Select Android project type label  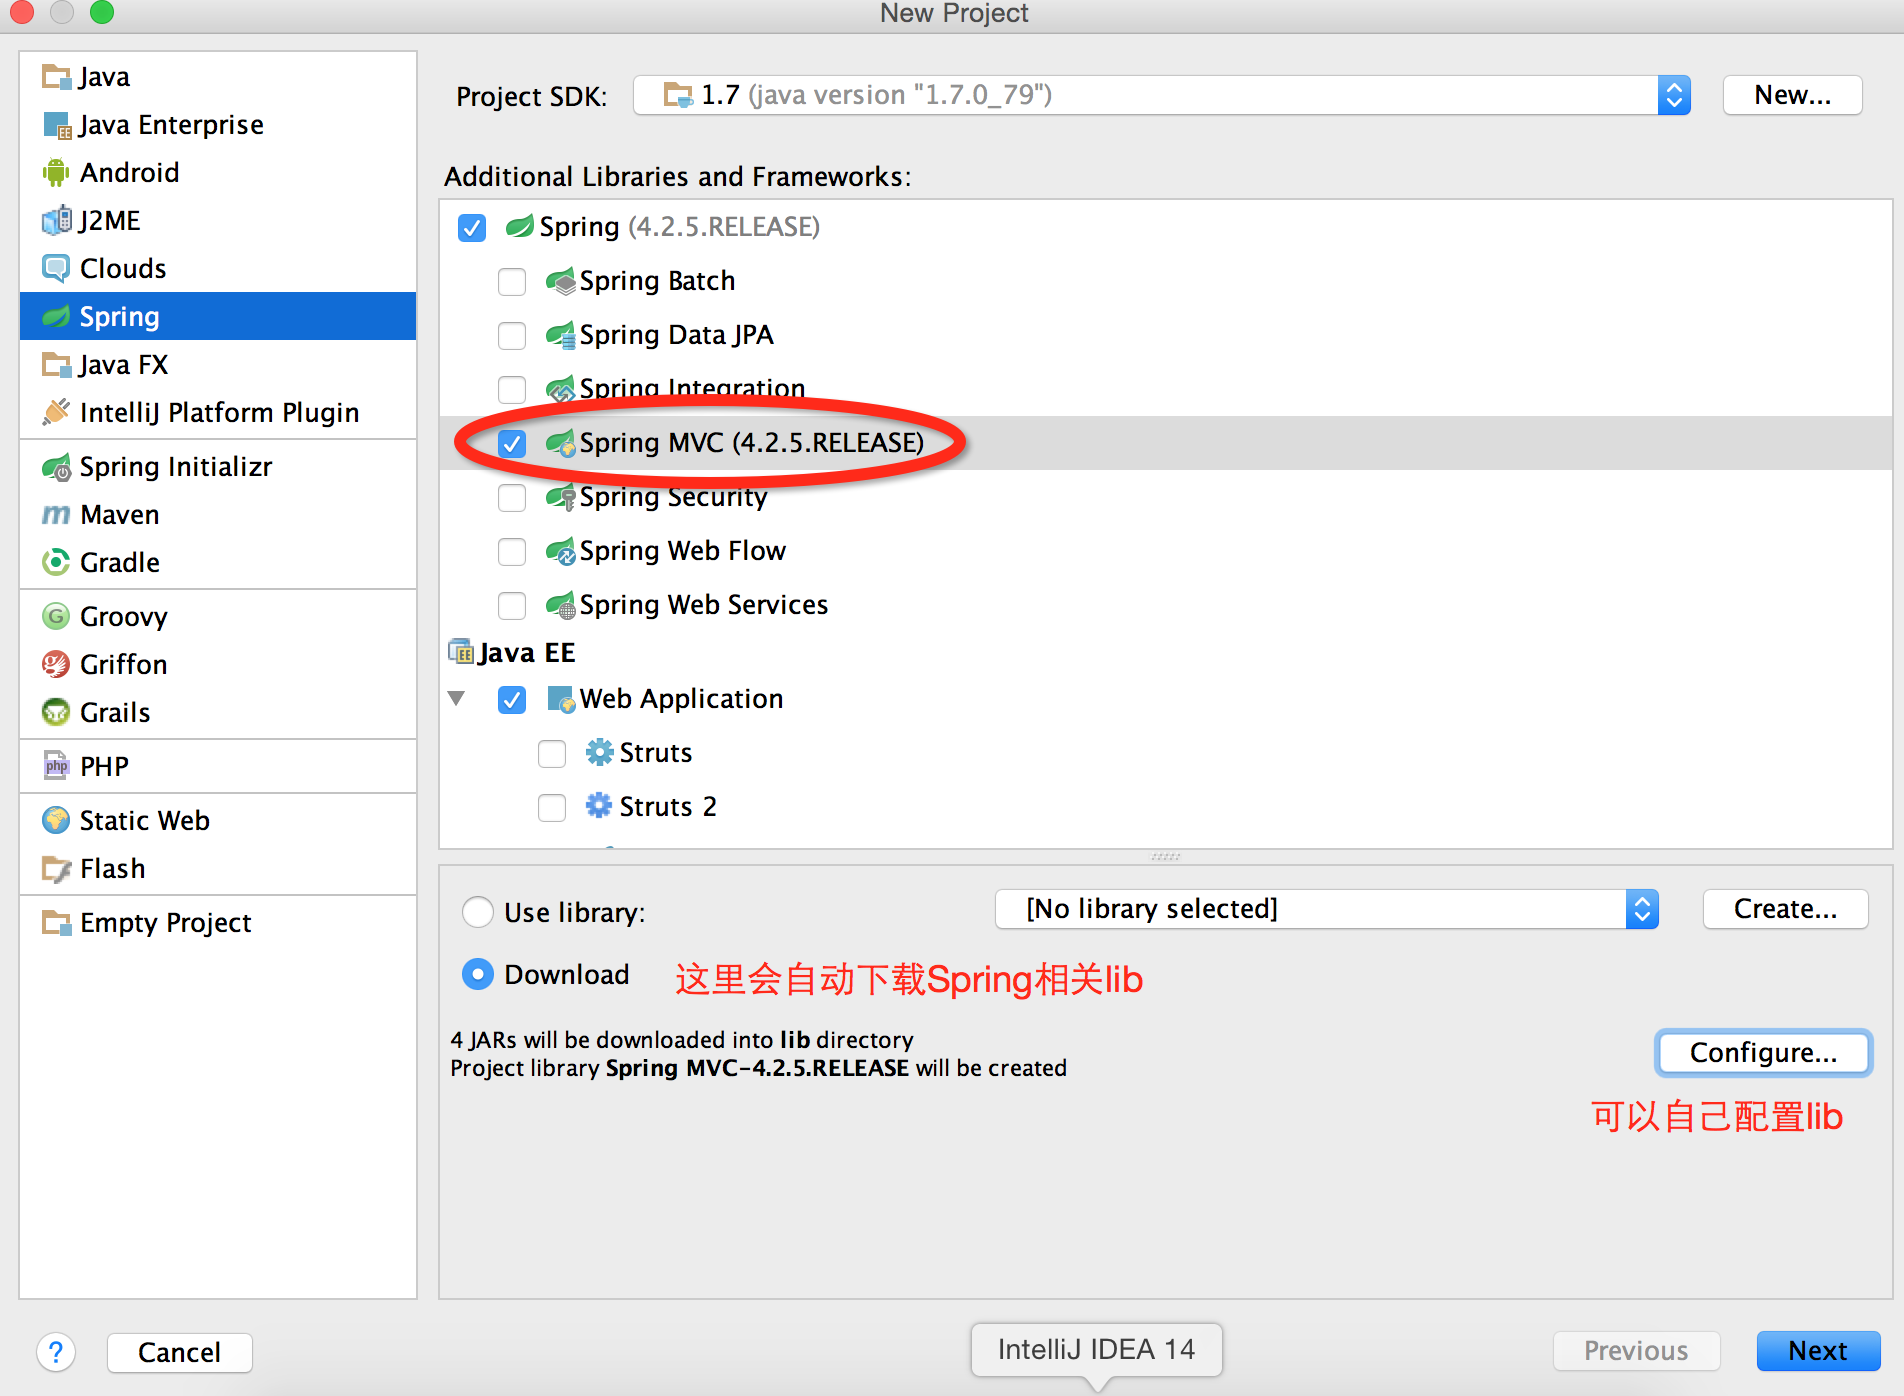click(x=130, y=173)
